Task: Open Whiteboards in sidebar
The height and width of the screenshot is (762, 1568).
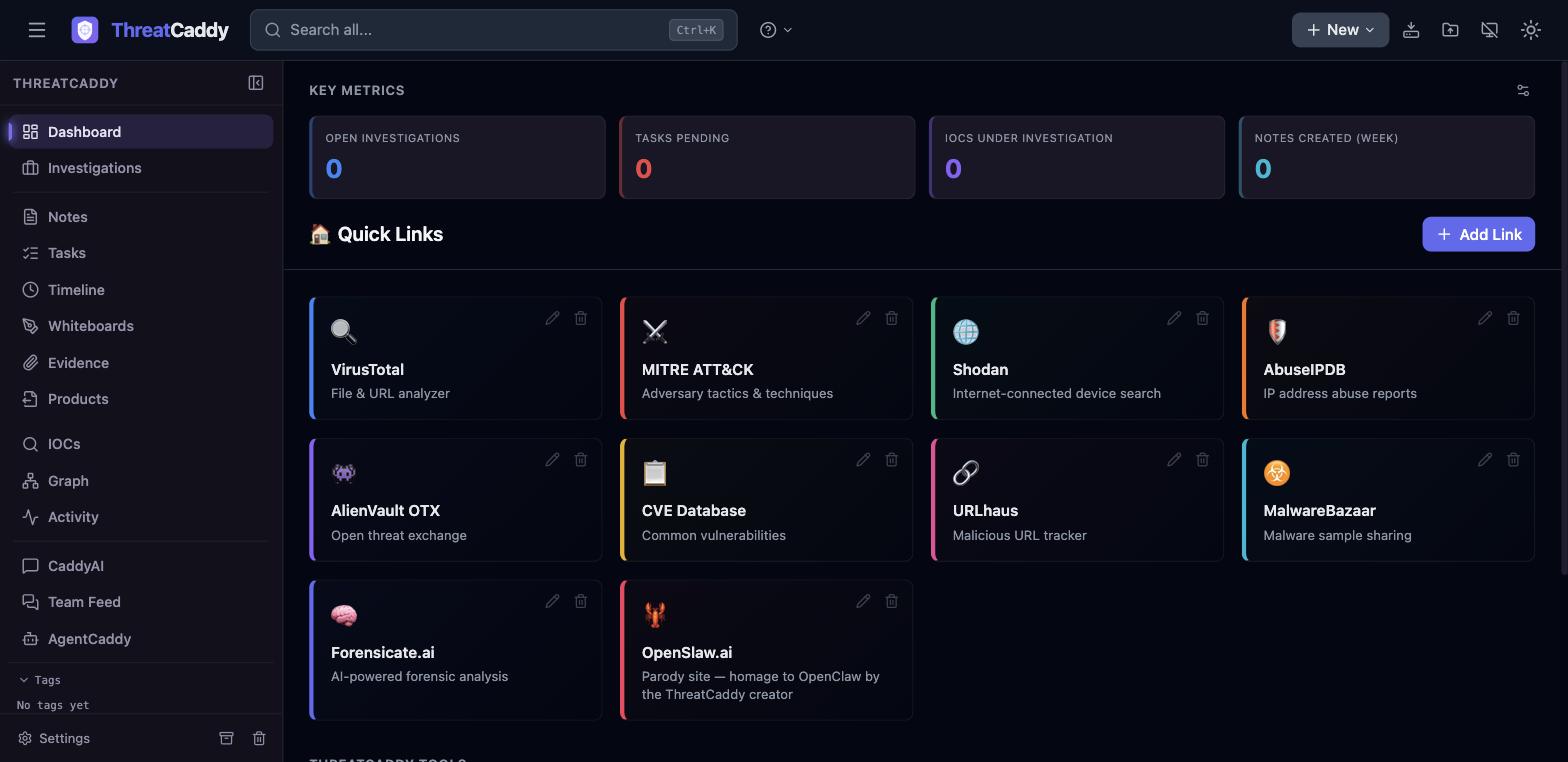Action: coord(140,326)
